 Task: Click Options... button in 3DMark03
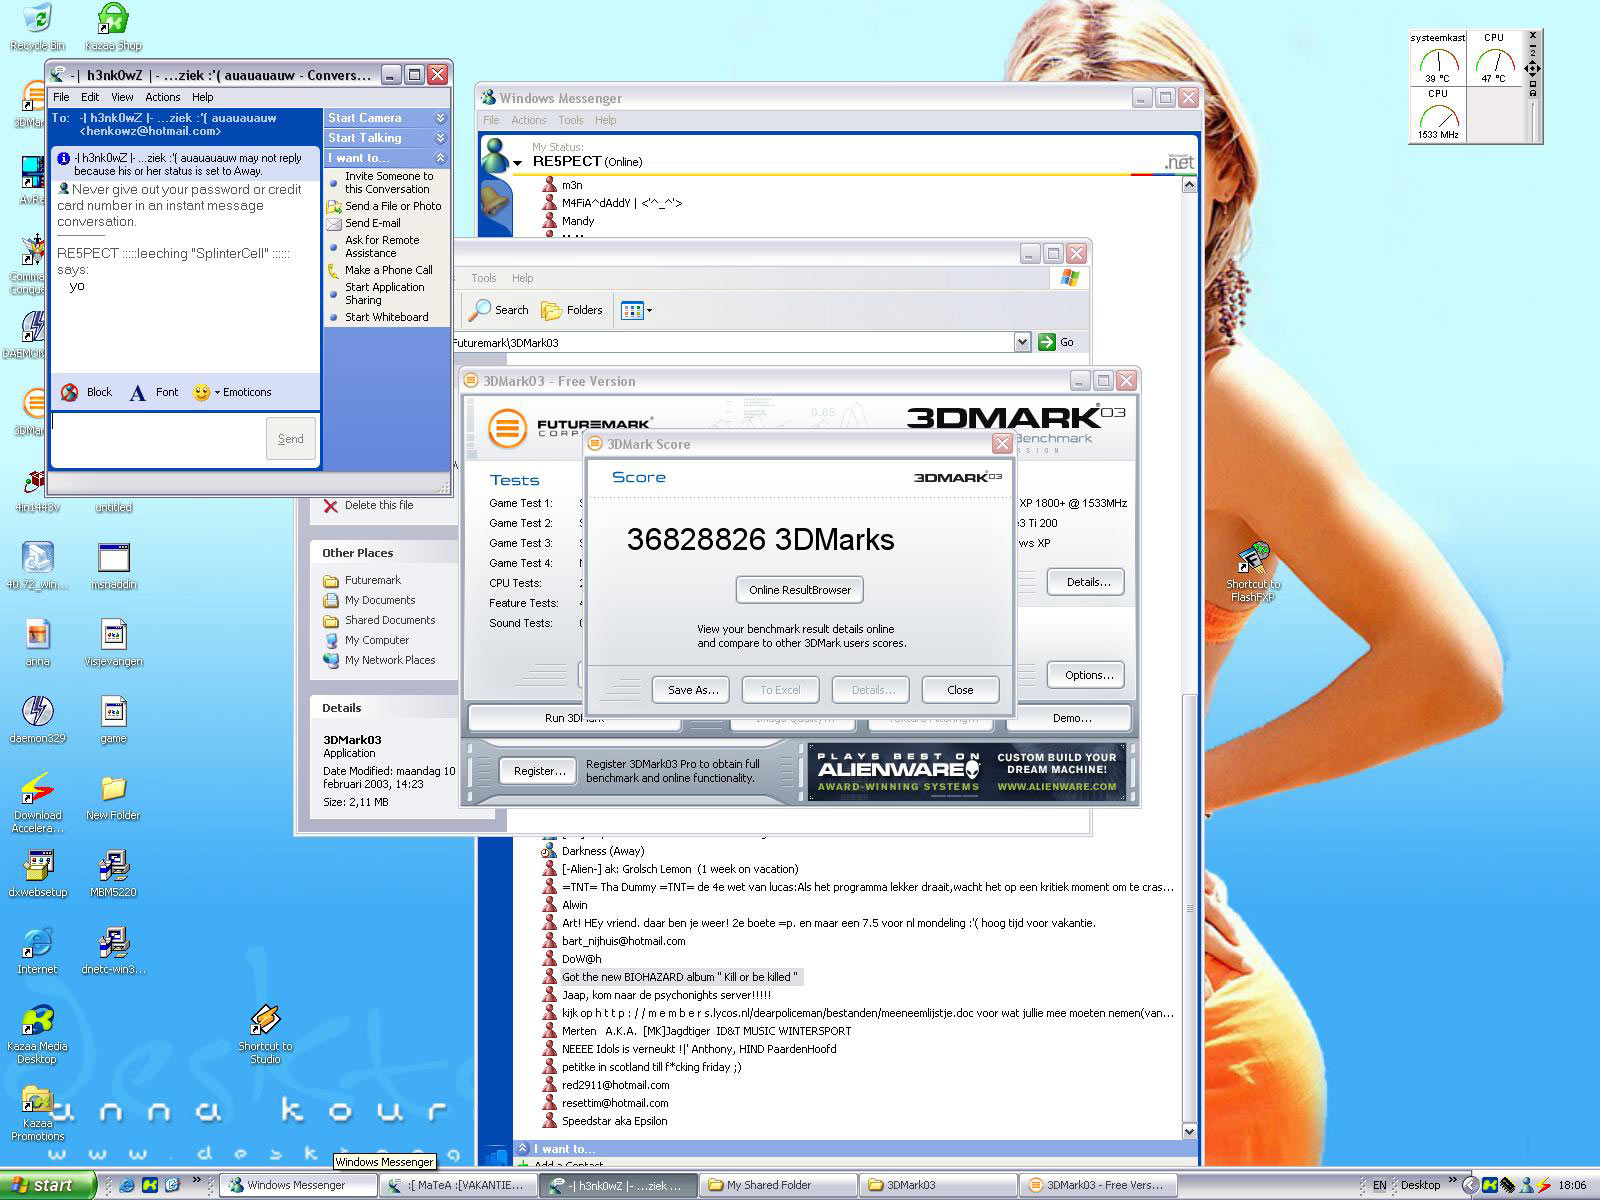tap(1088, 675)
